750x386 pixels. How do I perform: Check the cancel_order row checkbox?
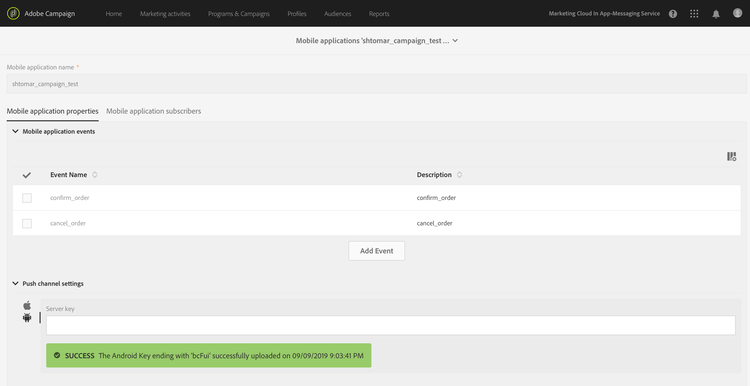(x=27, y=223)
